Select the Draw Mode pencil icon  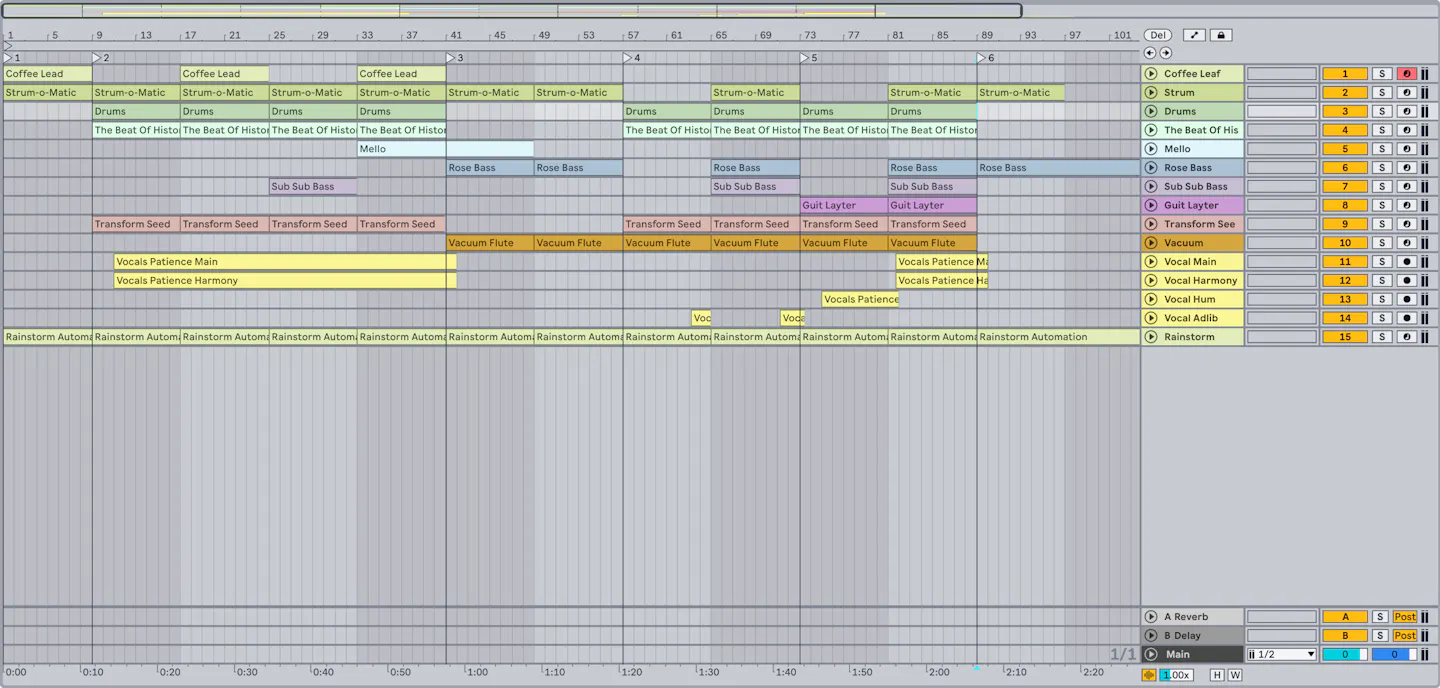[x=1194, y=34]
